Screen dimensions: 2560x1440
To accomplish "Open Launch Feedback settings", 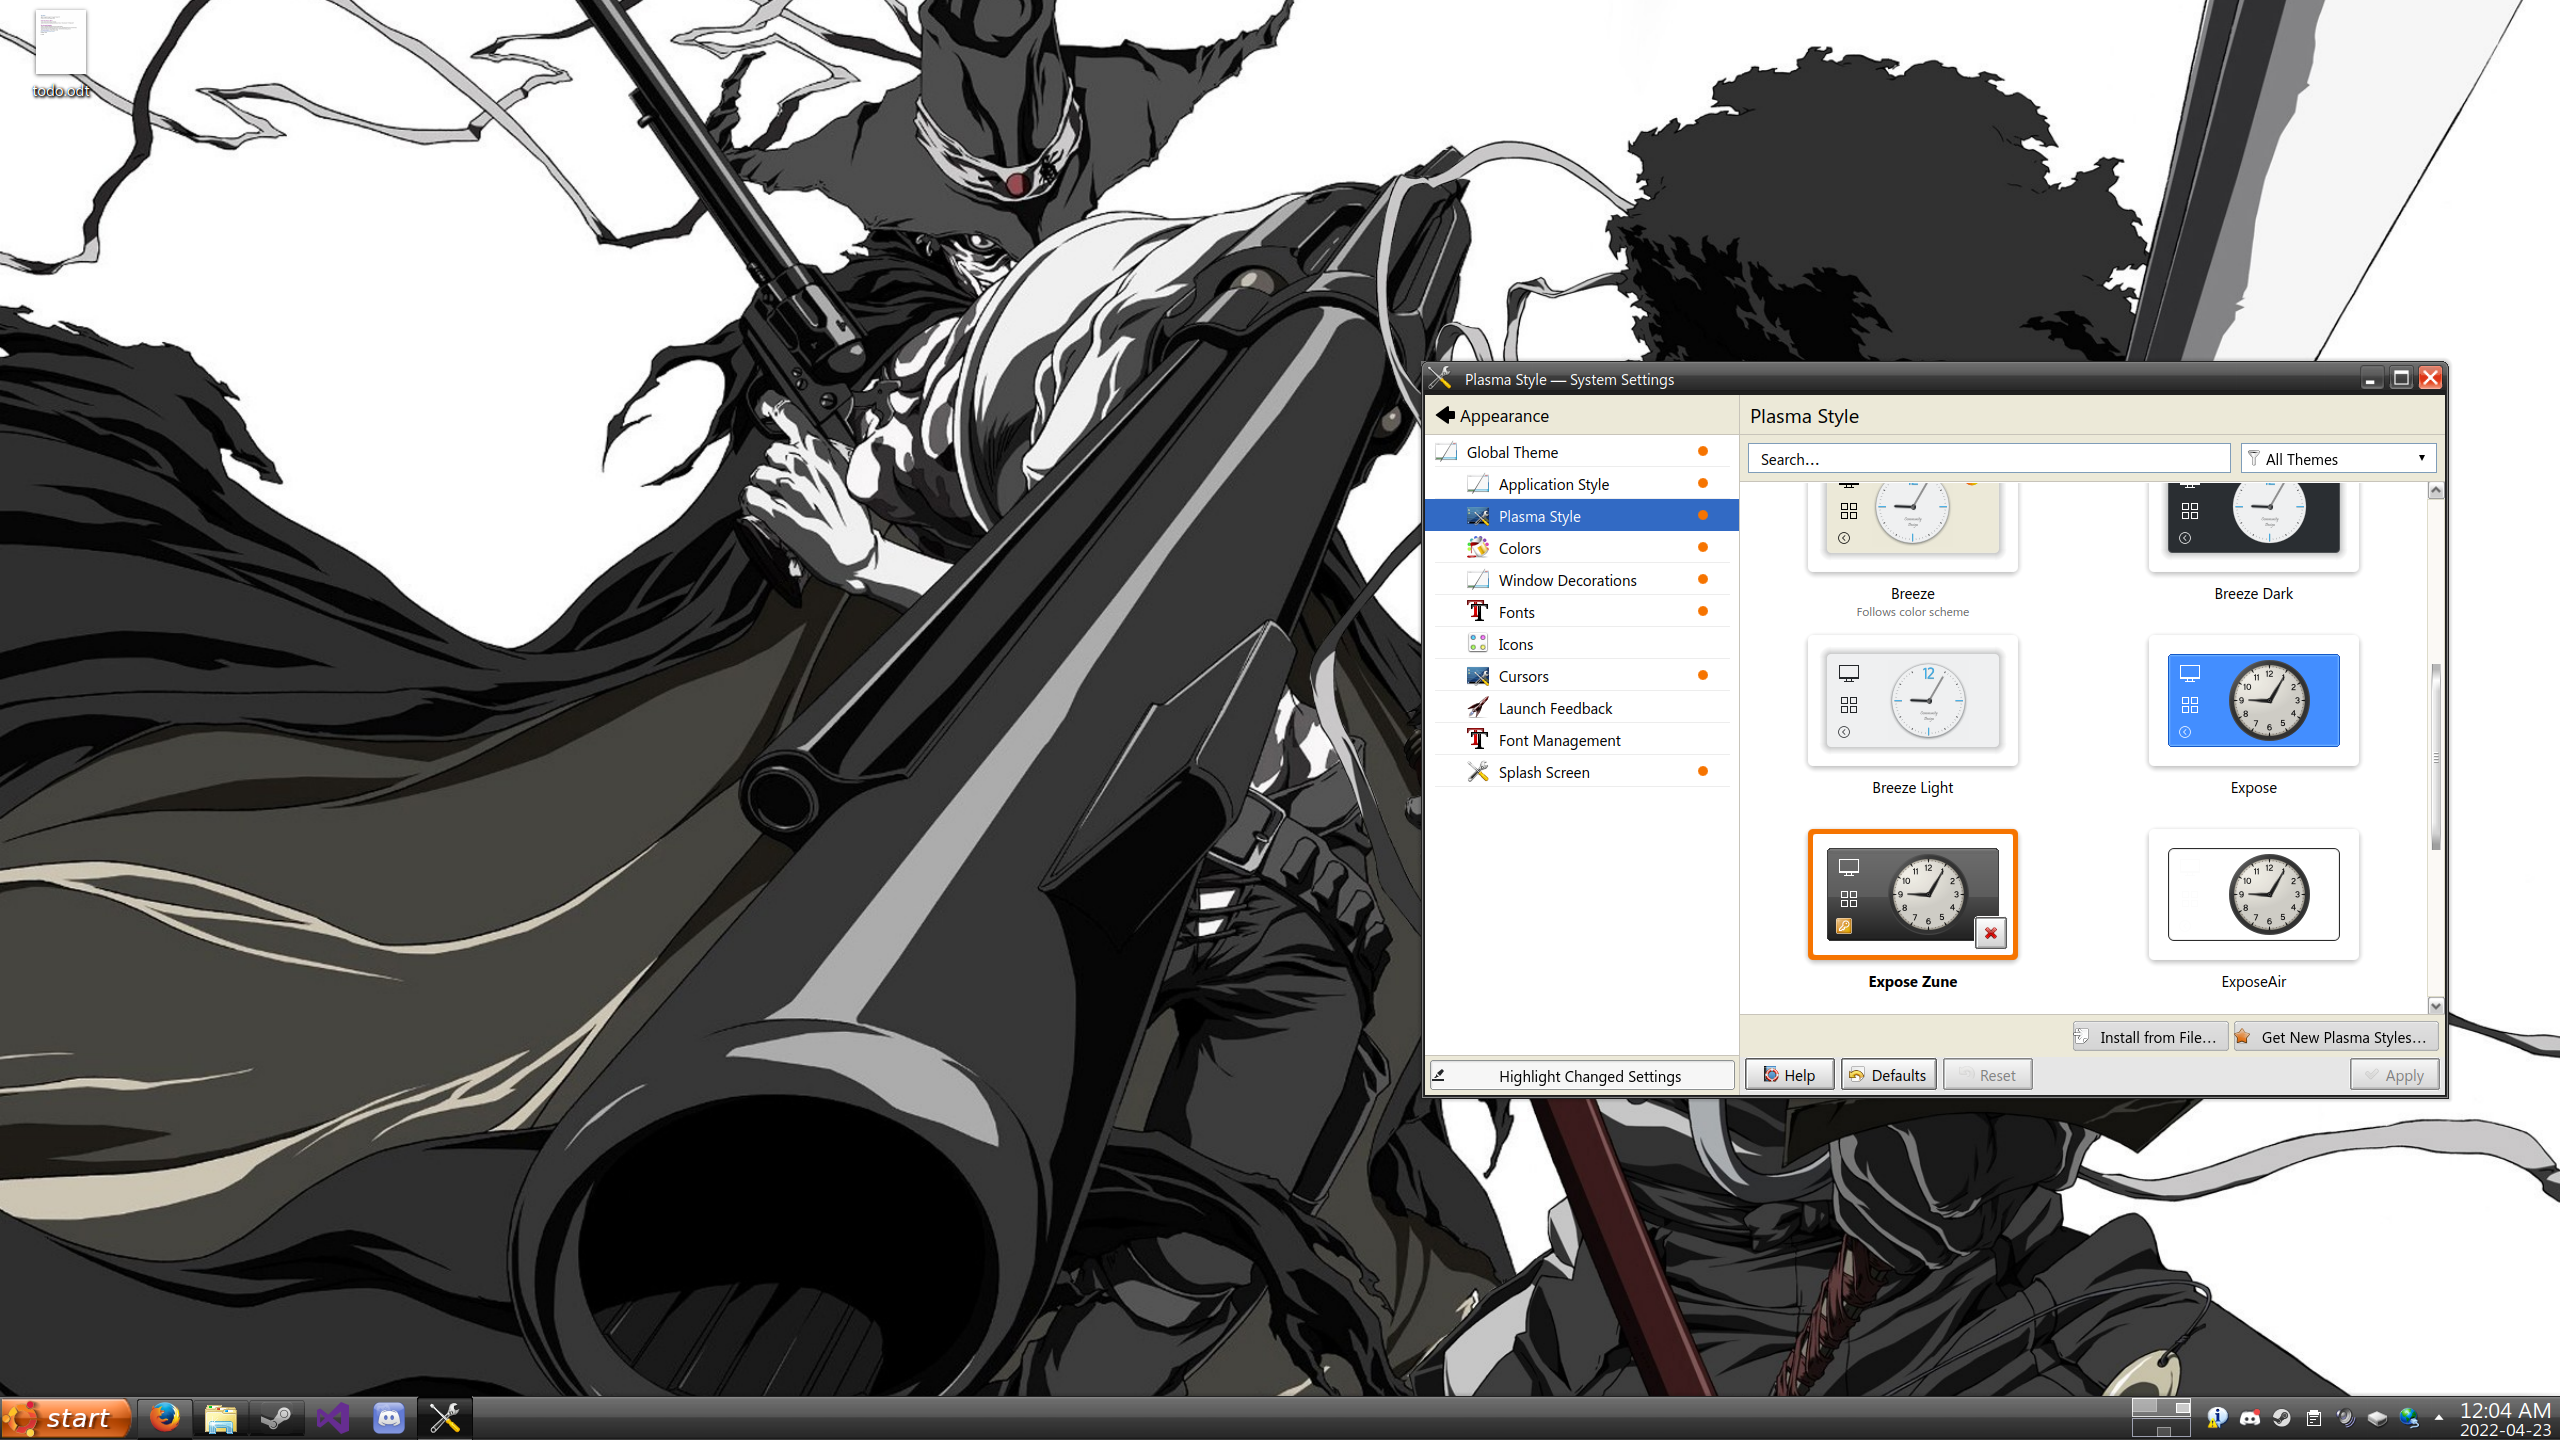I will (1582, 708).
